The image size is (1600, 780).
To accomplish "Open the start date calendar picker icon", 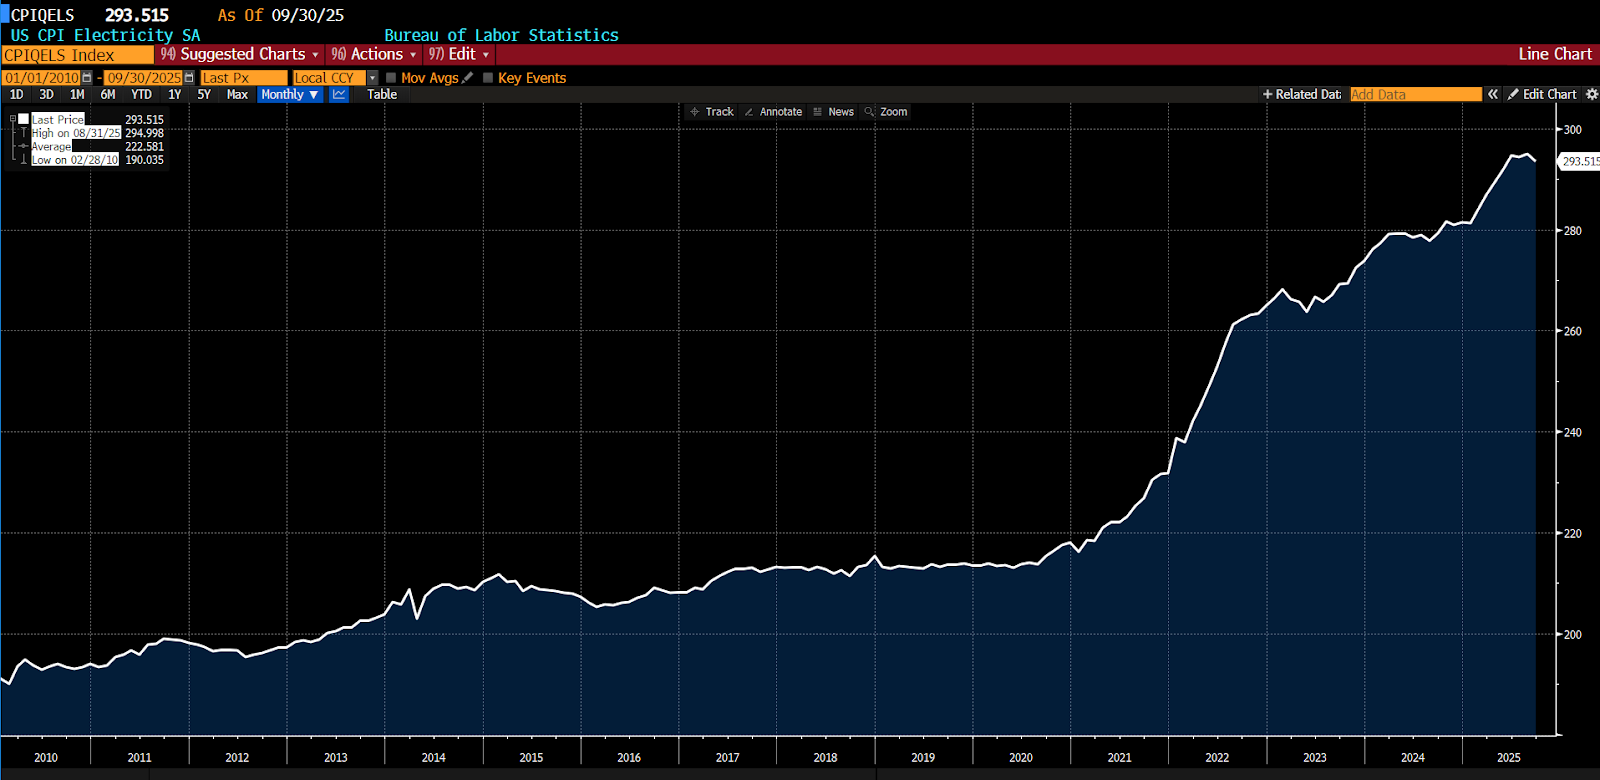I will click(87, 78).
